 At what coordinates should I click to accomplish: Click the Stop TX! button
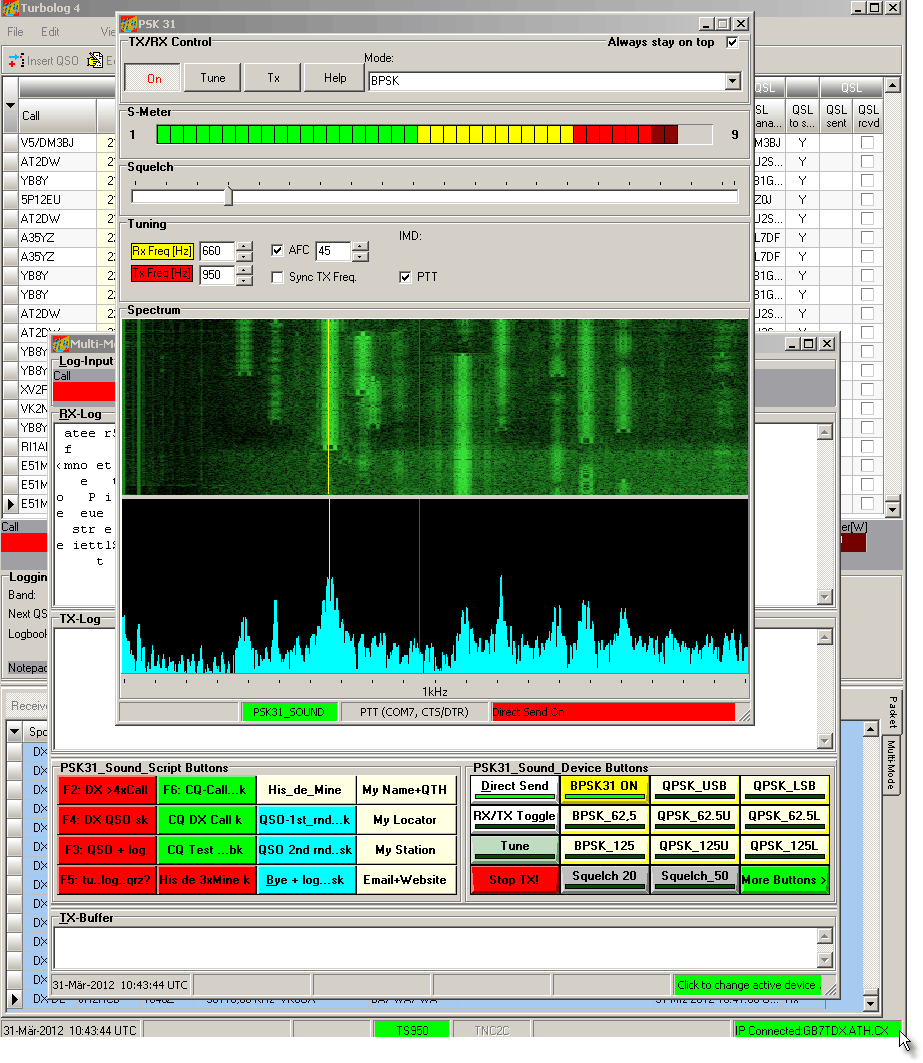[515, 880]
